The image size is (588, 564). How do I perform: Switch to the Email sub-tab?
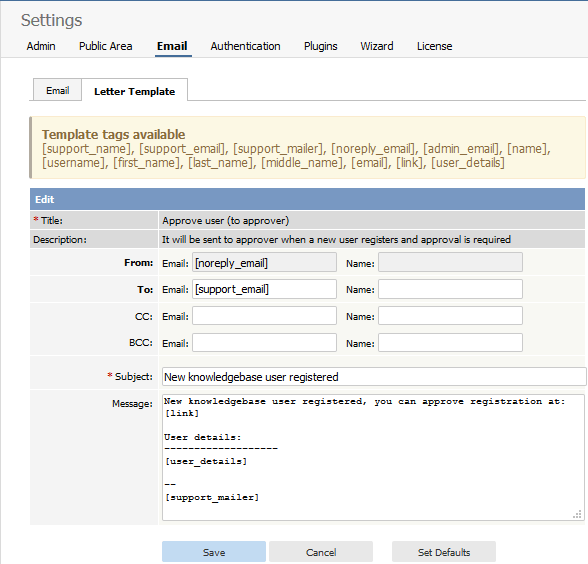[57, 90]
